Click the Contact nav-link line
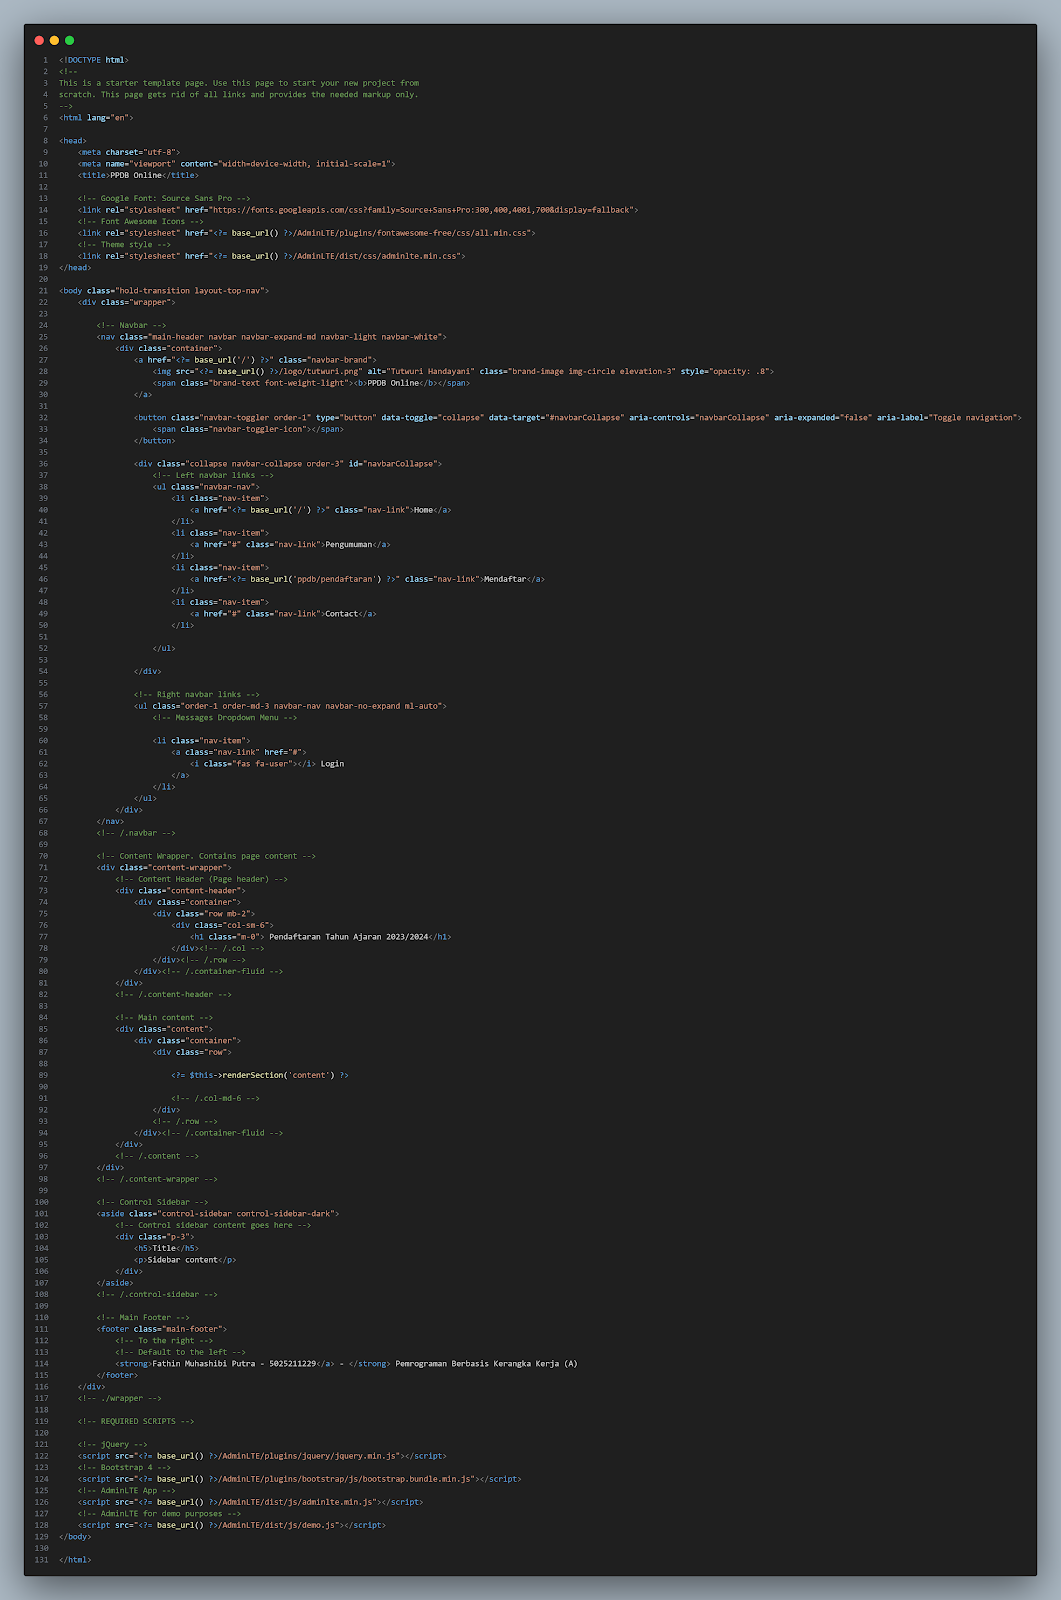 [x=283, y=614]
